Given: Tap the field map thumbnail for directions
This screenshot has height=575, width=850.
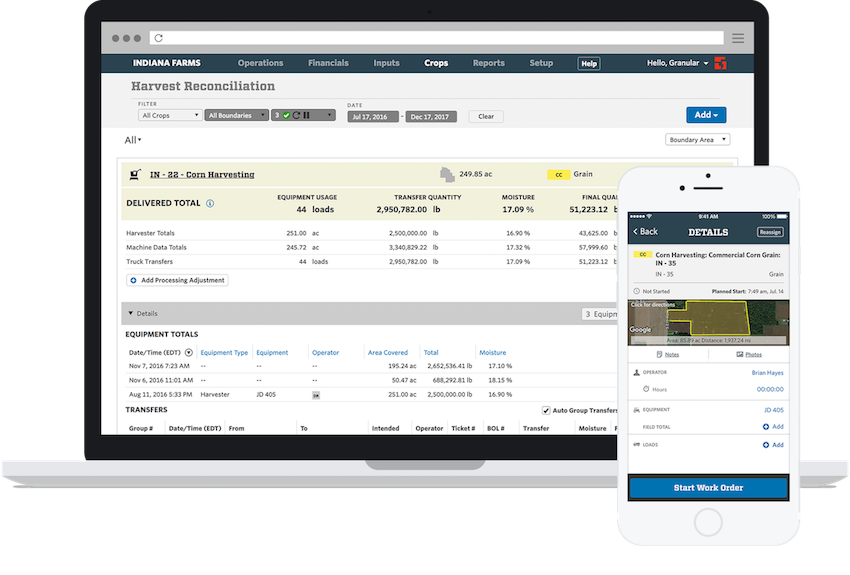Looking at the screenshot, I should click(708, 323).
